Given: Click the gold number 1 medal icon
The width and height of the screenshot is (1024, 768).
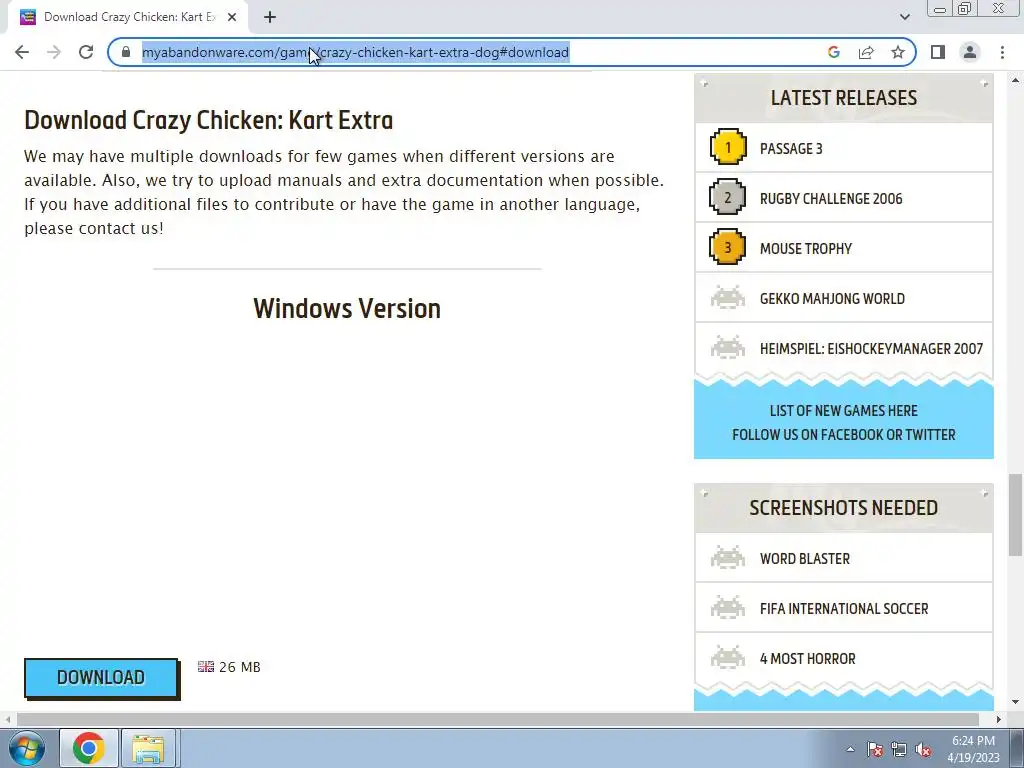Looking at the screenshot, I should point(728,147).
